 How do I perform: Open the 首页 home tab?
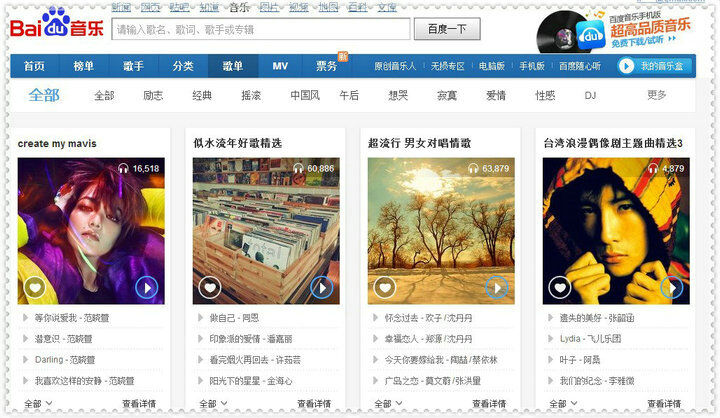coord(34,66)
